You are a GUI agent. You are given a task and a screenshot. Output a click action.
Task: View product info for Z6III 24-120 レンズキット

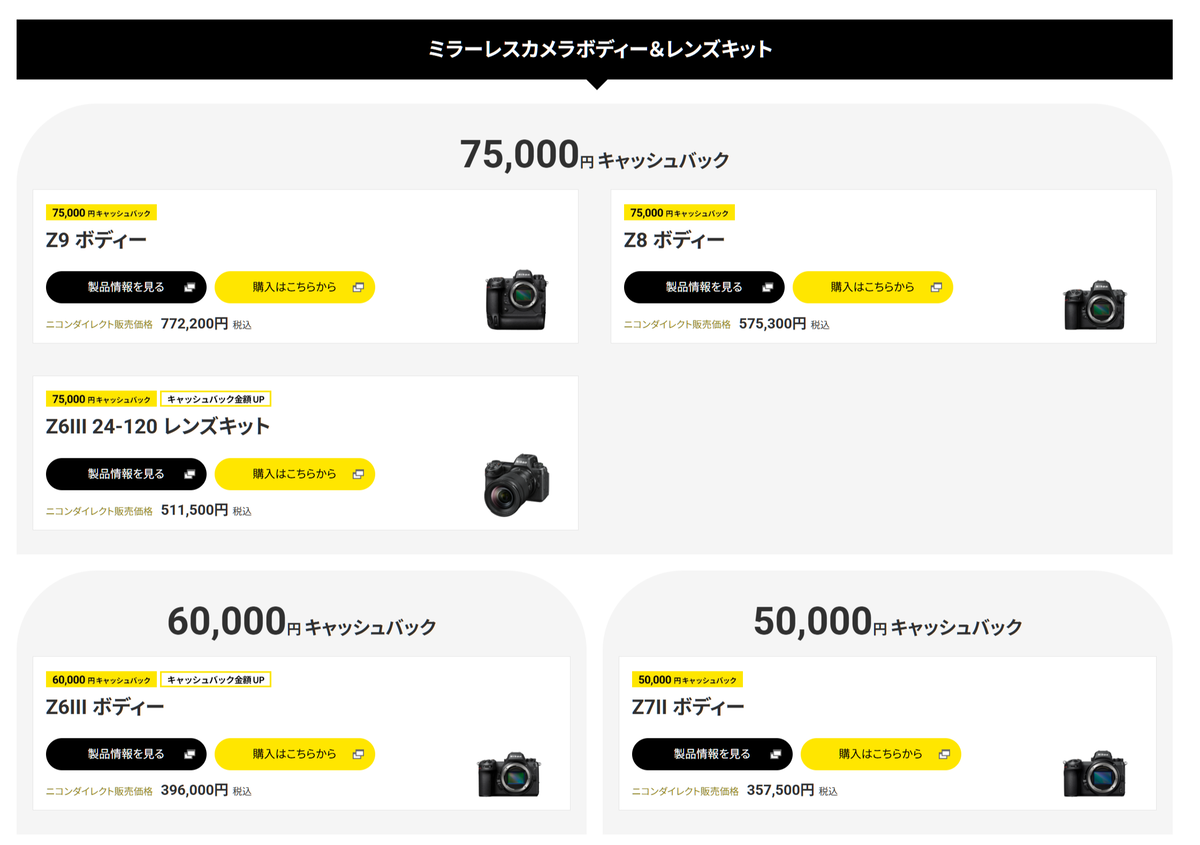point(126,474)
